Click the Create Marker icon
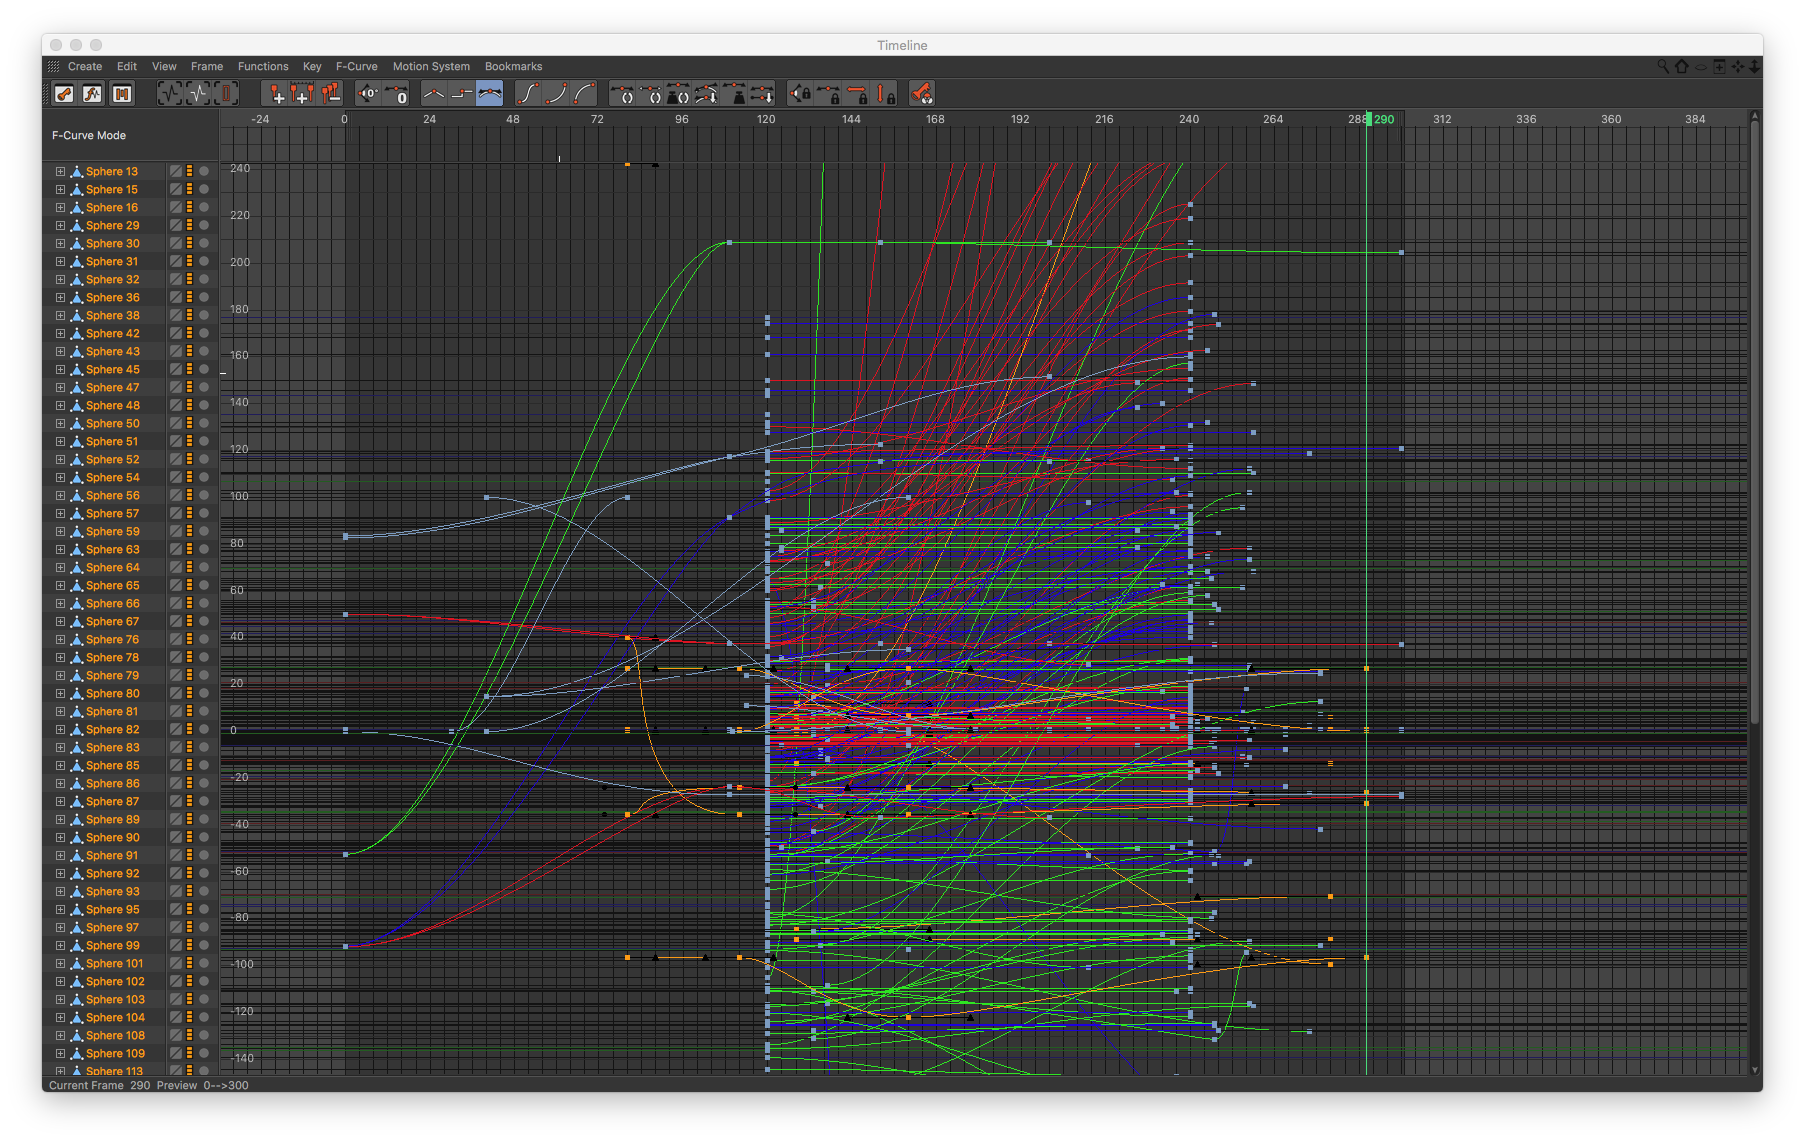This screenshot has height=1142, width=1805. pos(275,94)
